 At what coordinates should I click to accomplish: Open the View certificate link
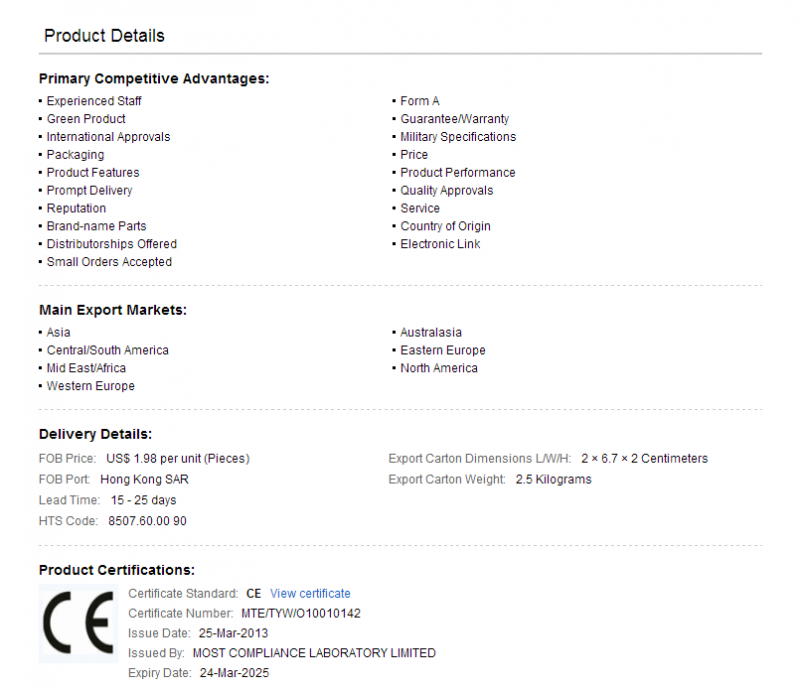(310, 594)
